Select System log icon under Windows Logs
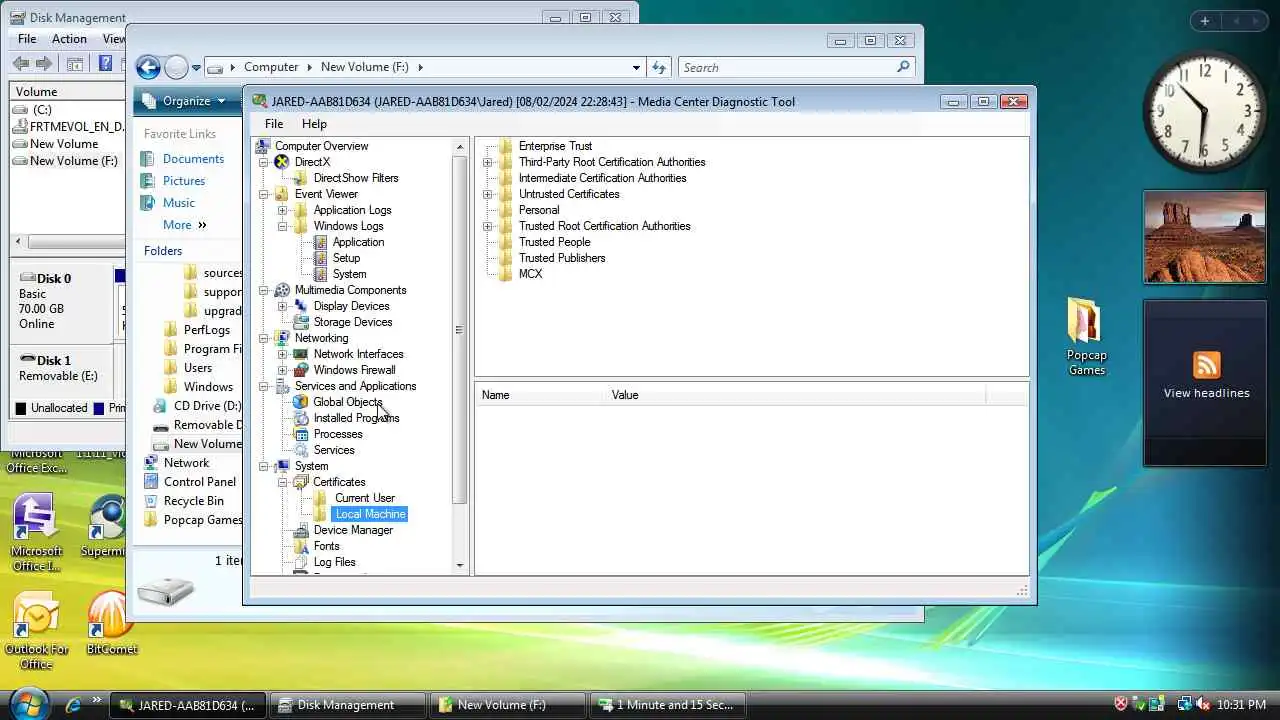The image size is (1280, 720). [320, 274]
